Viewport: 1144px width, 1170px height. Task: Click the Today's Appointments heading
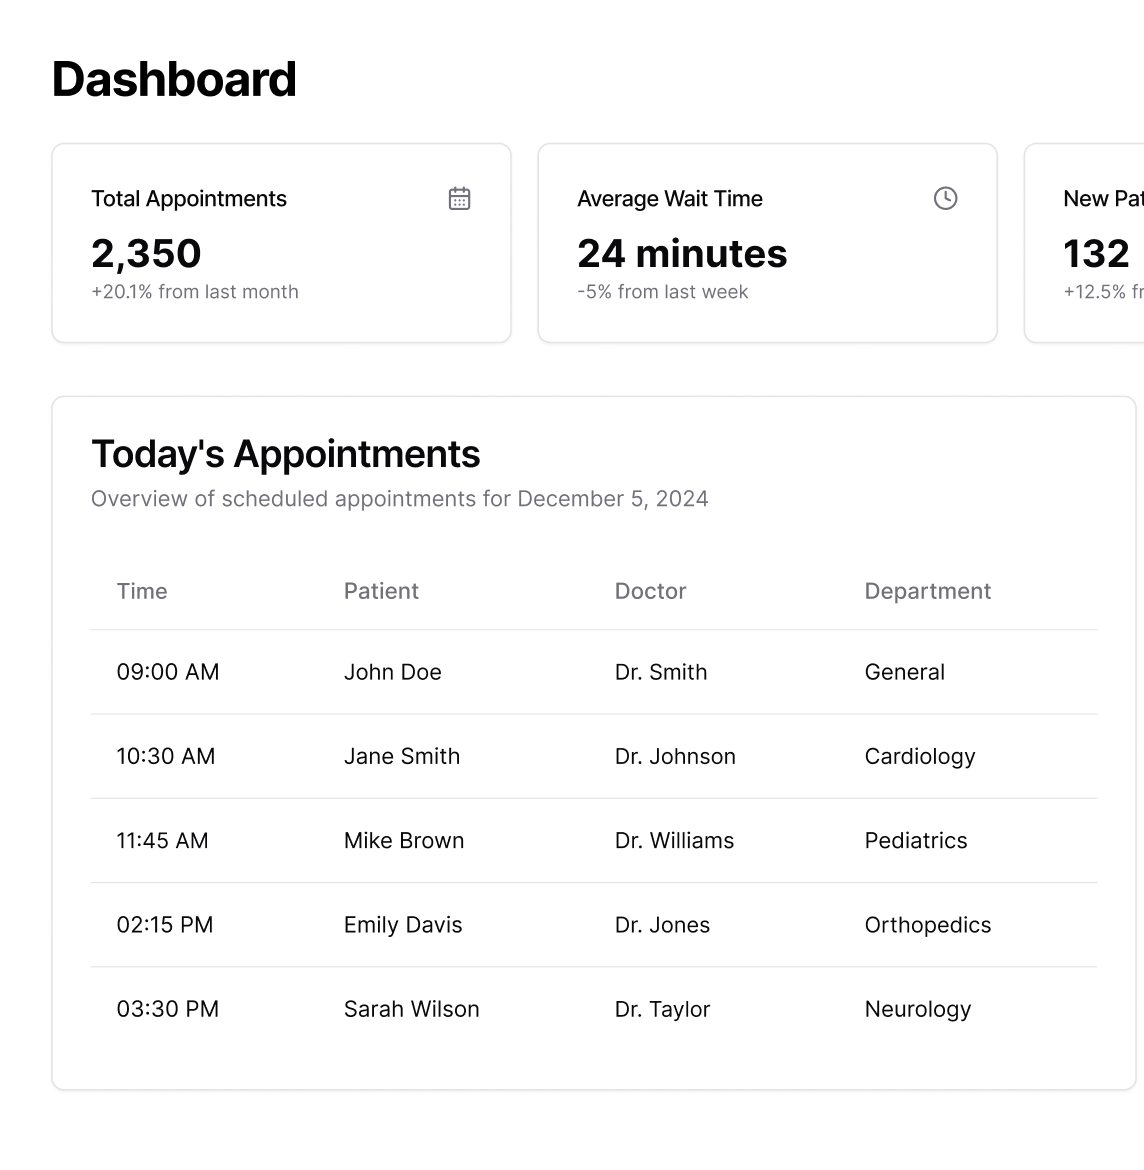[286, 454]
